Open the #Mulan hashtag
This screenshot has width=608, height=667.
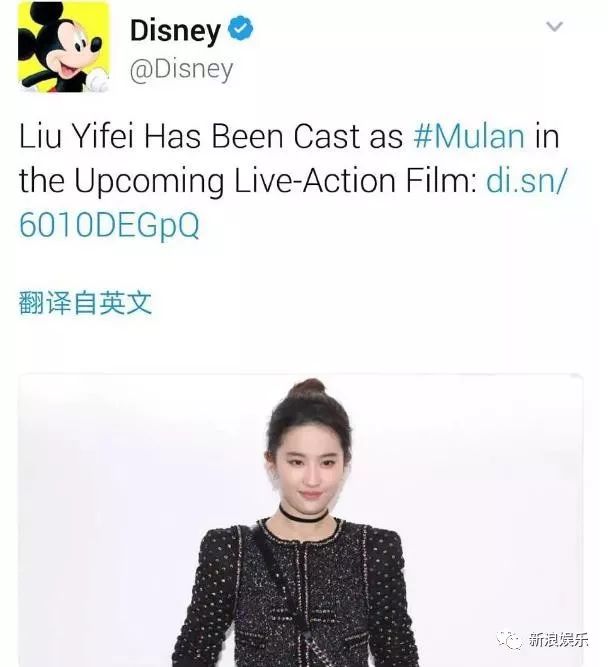point(469,137)
